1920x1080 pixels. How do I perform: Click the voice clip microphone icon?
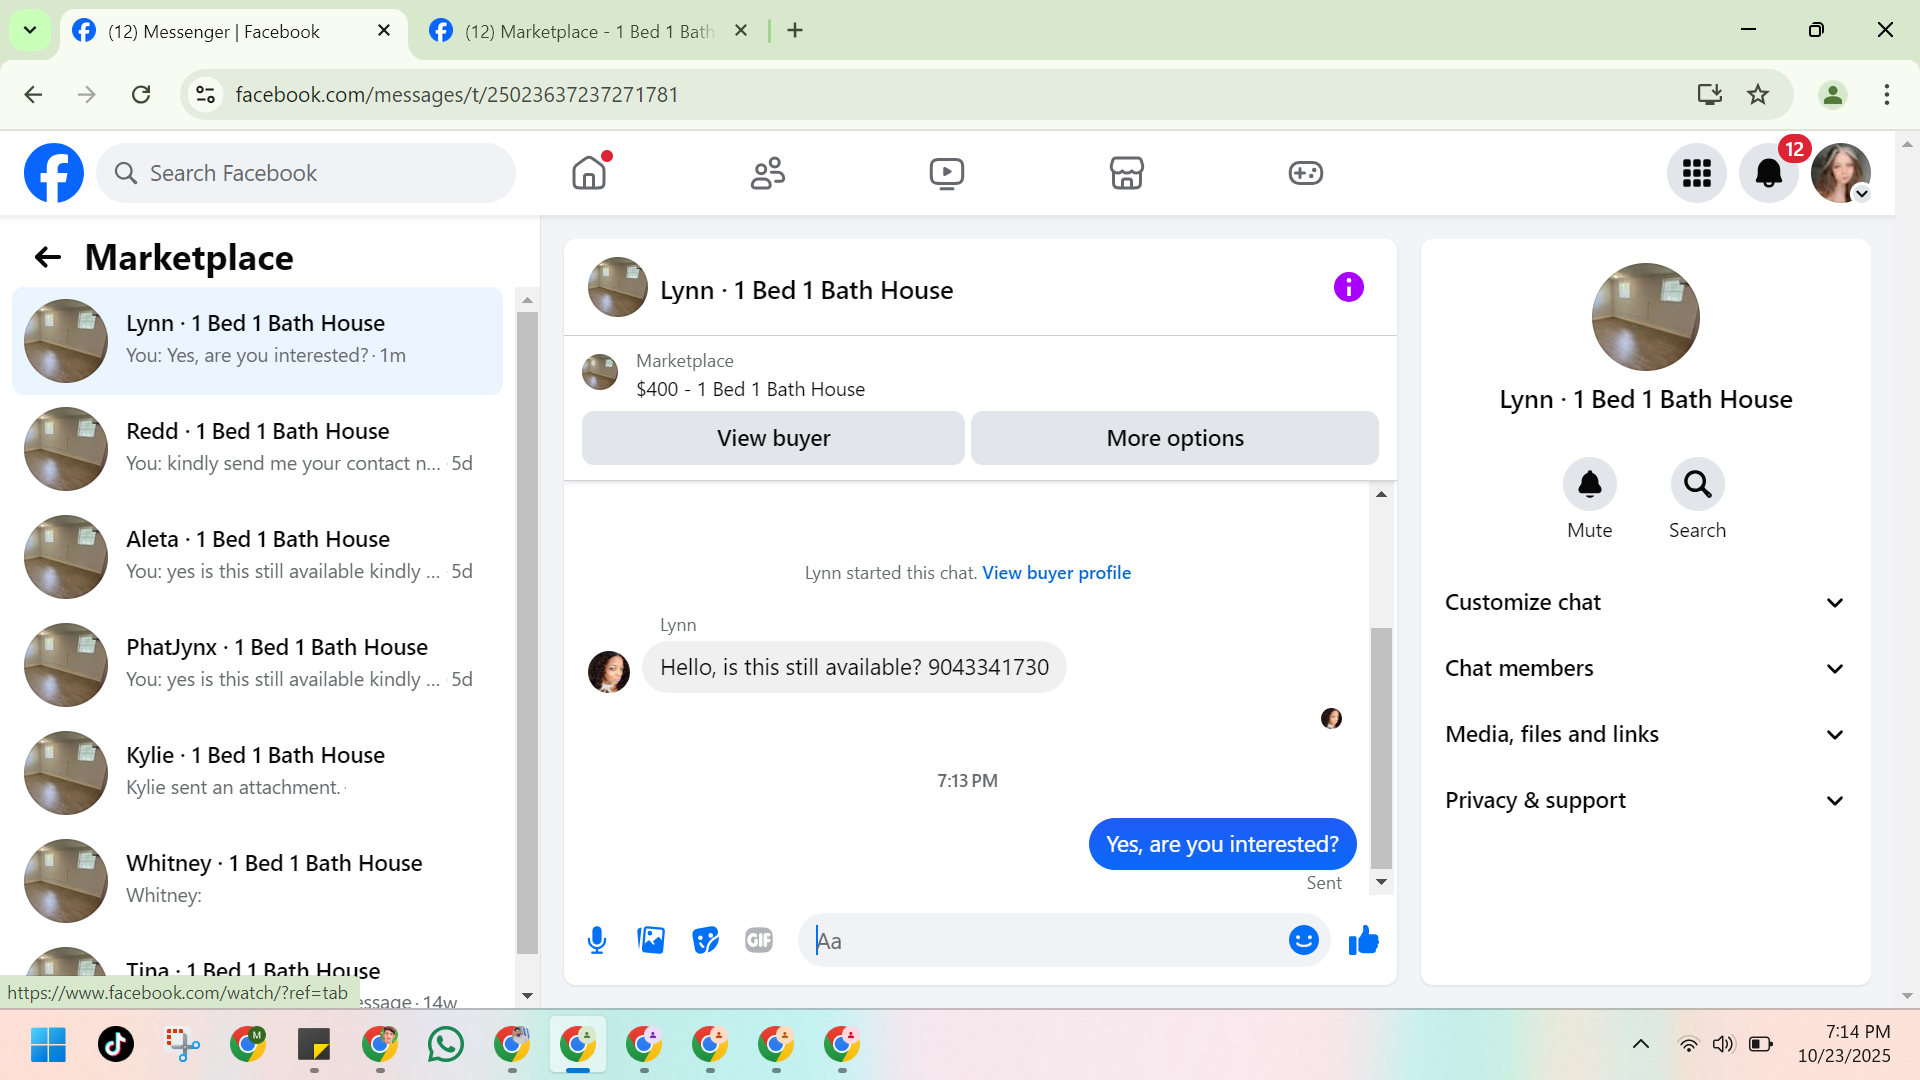click(597, 940)
